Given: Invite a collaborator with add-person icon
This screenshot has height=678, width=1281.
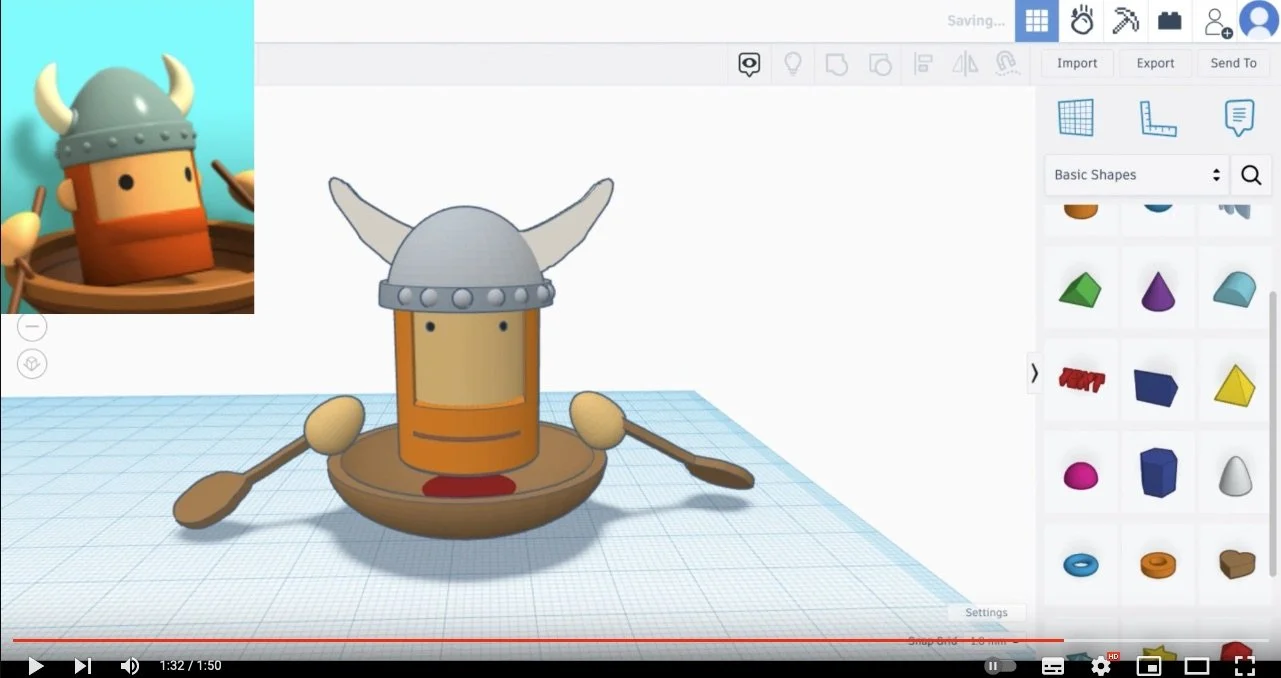Looking at the screenshot, I should click(1217, 21).
